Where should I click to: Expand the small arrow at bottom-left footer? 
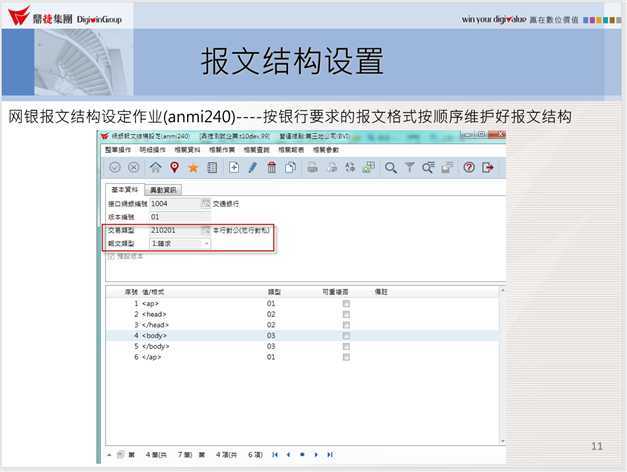click(109, 454)
